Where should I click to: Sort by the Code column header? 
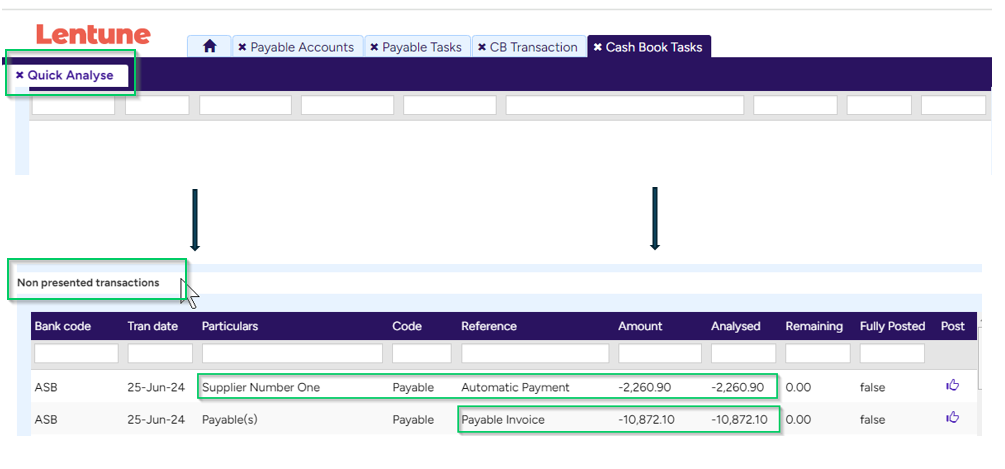pos(407,326)
